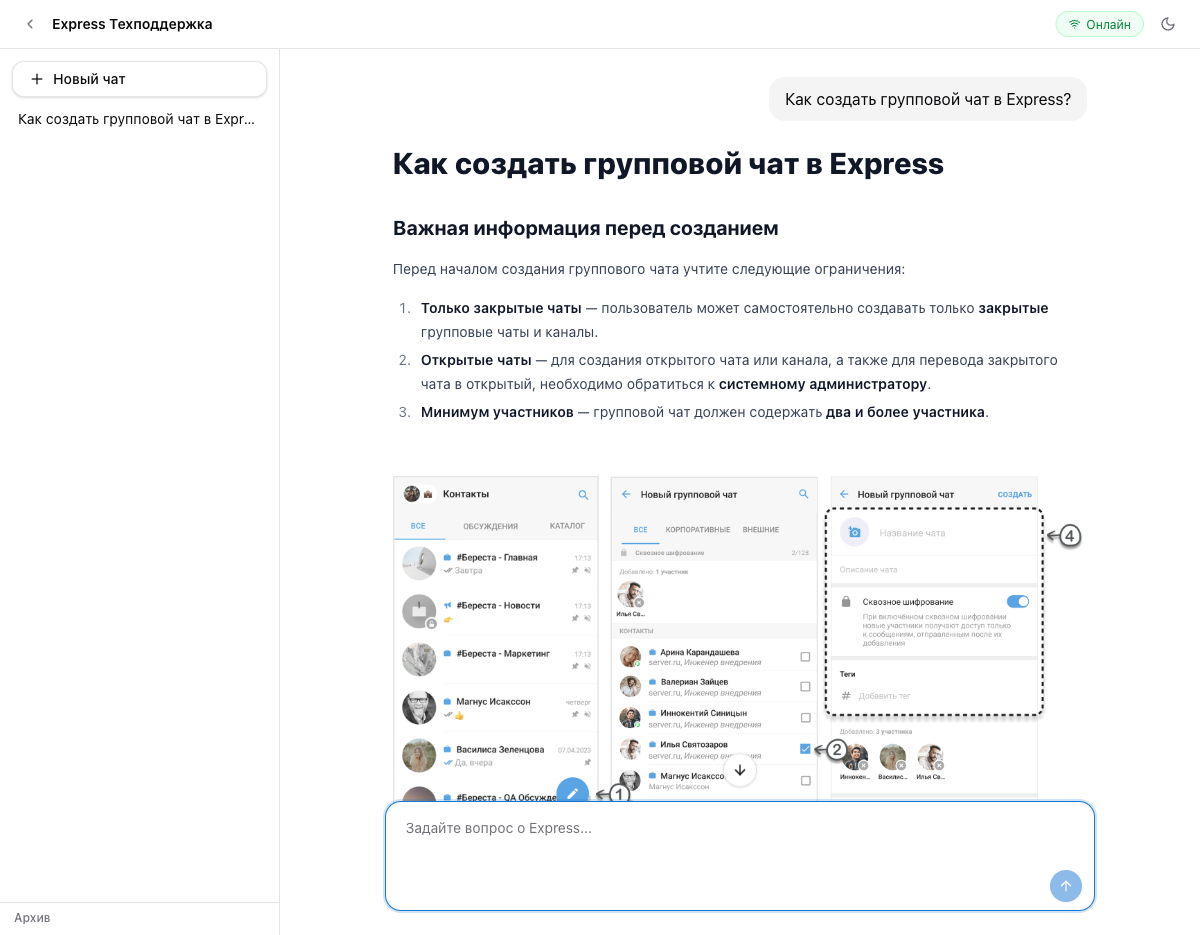Viewport: 1200px width, 935px height.
Task: Click the camera icon beside Название чата
Action: (854, 533)
